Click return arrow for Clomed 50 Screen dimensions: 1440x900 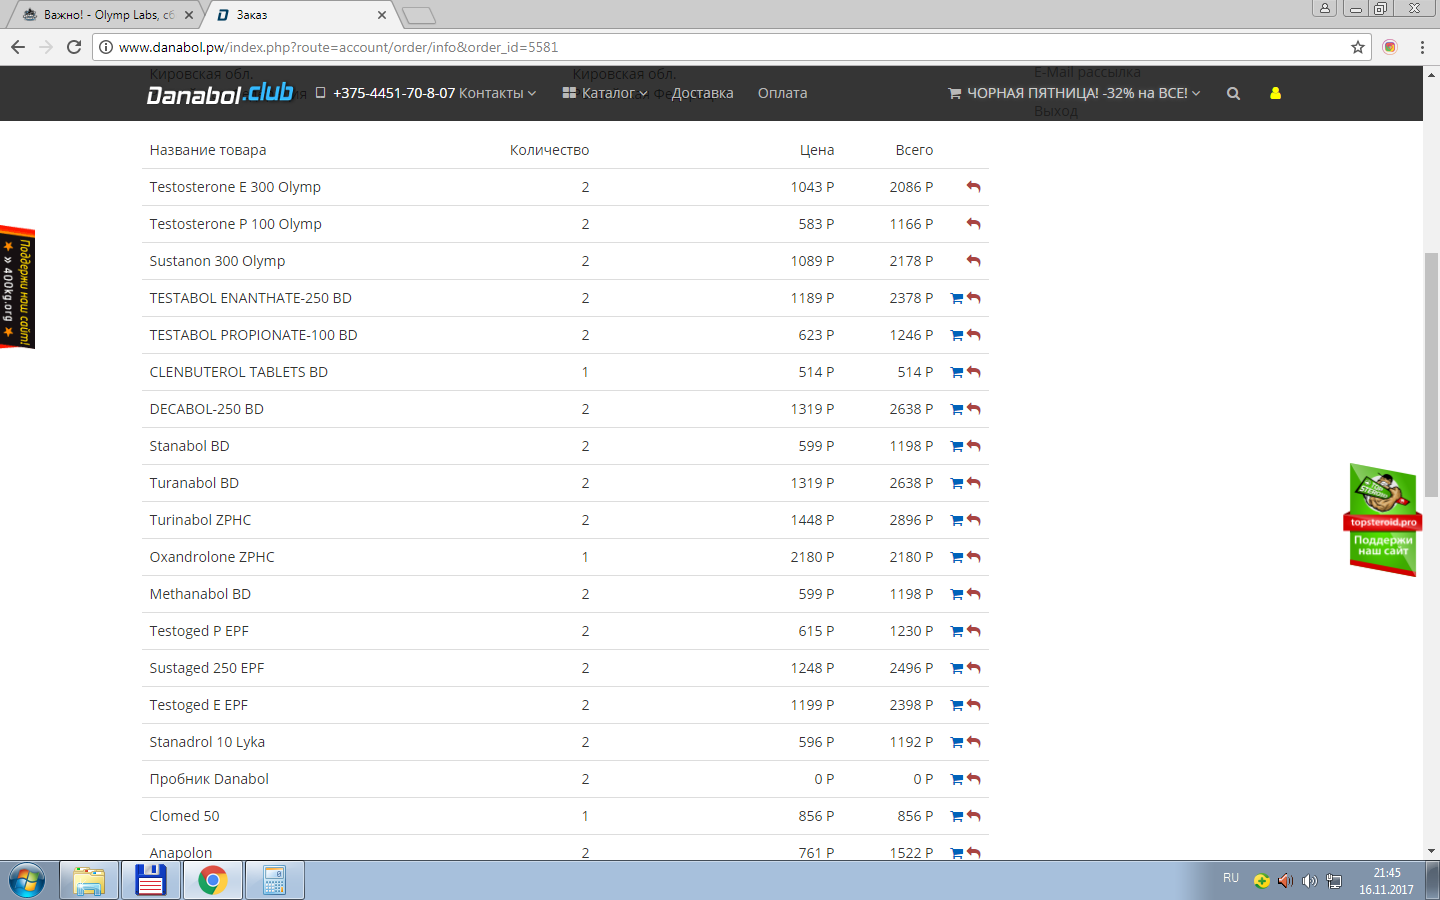click(x=974, y=816)
